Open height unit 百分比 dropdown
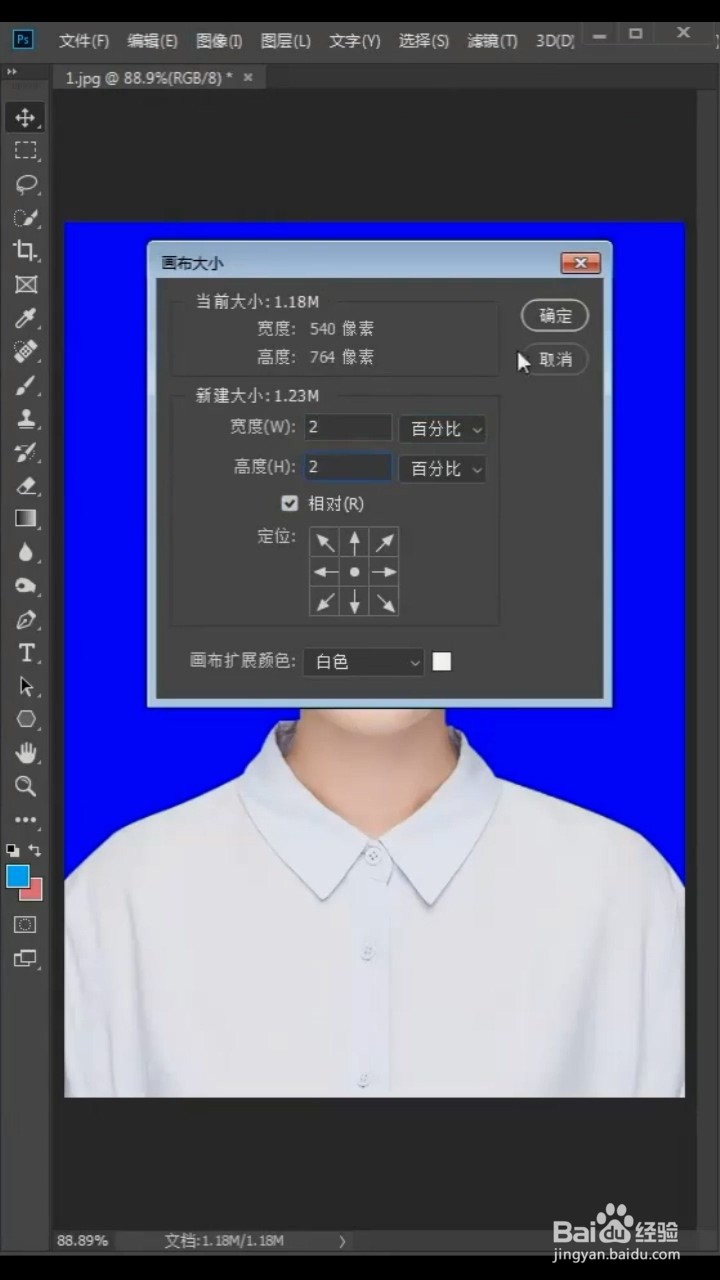 point(442,468)
